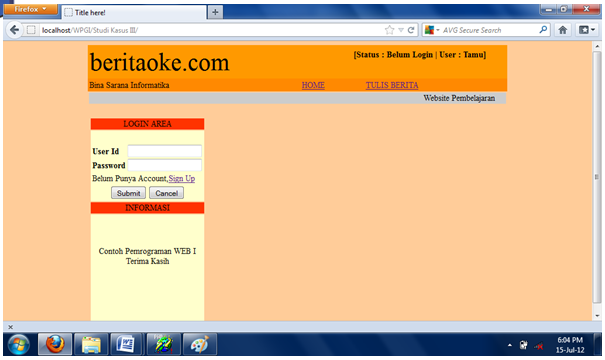Click the 'Terima Kasih' text

coord(147,261)
